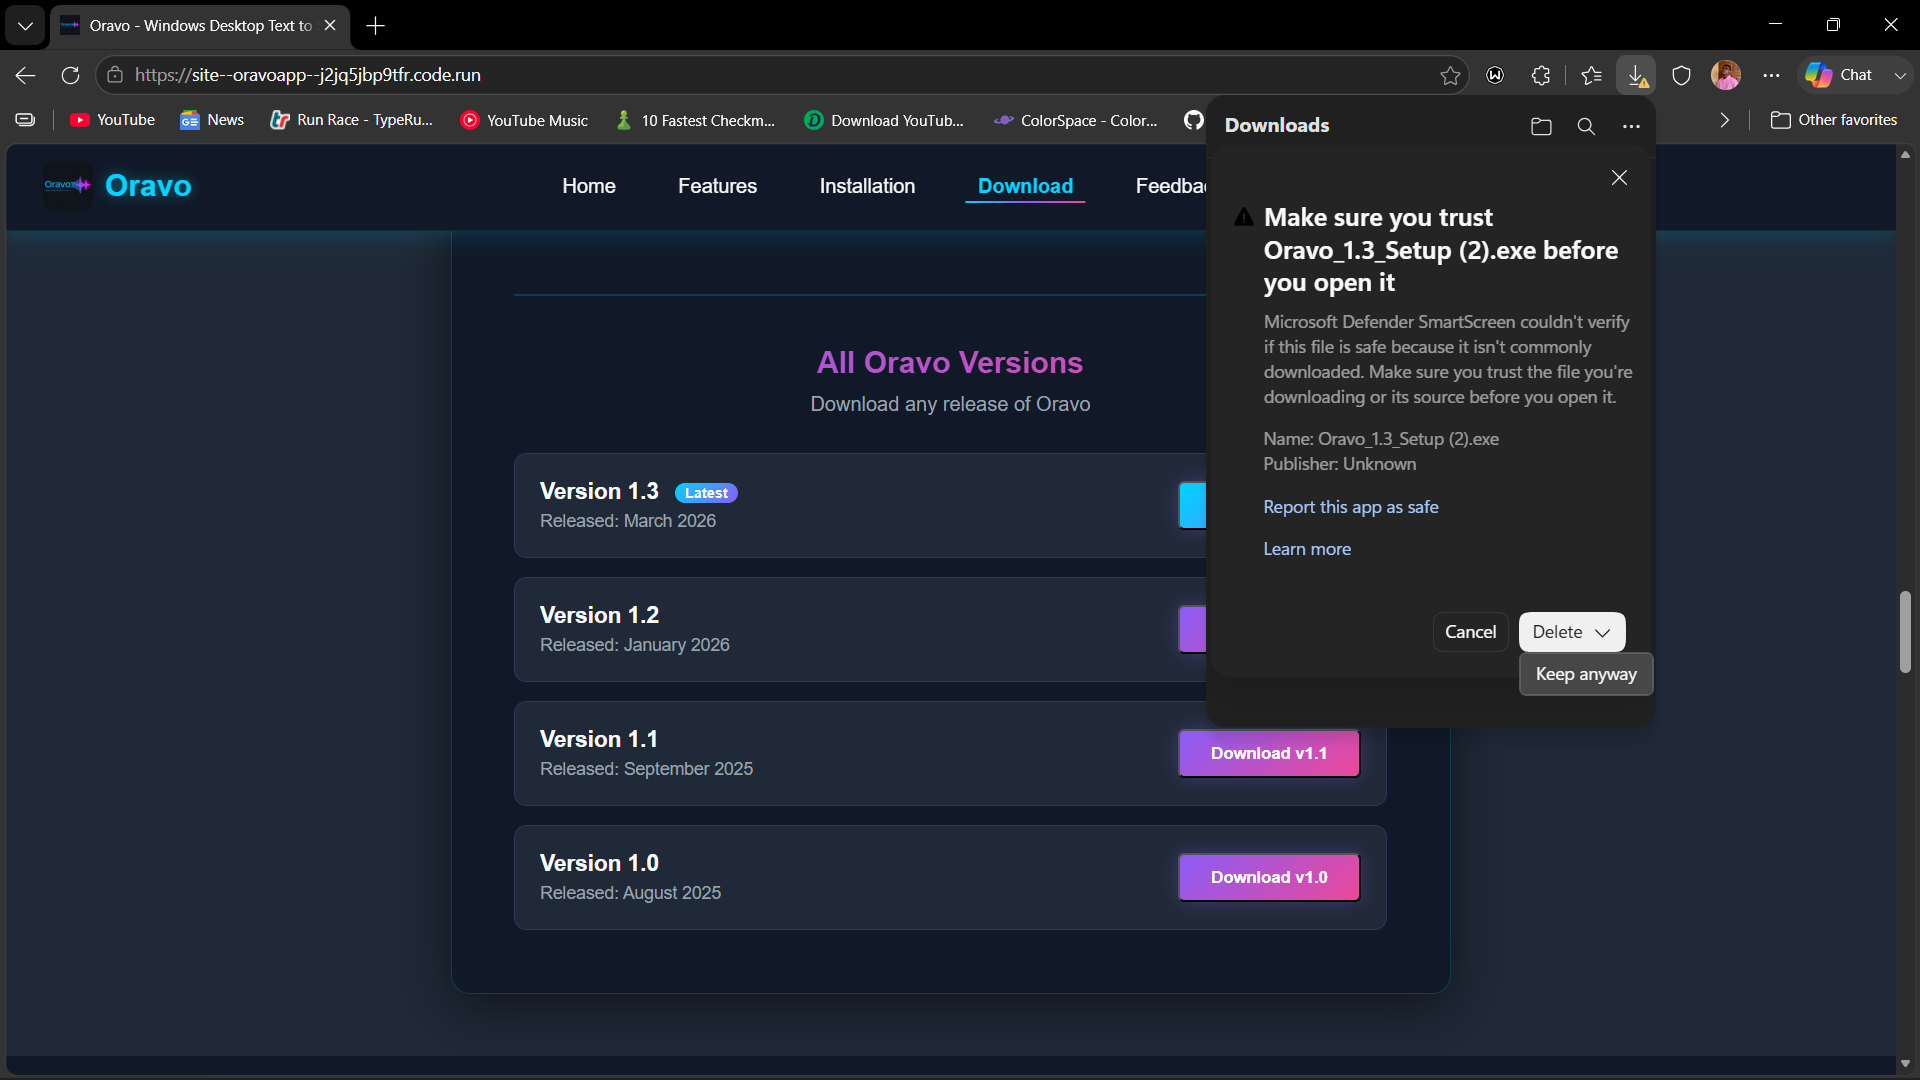Open tab actions menu chevron
The width and height of the screenshot is (1920, 1080).
click(x=25, y=25)
